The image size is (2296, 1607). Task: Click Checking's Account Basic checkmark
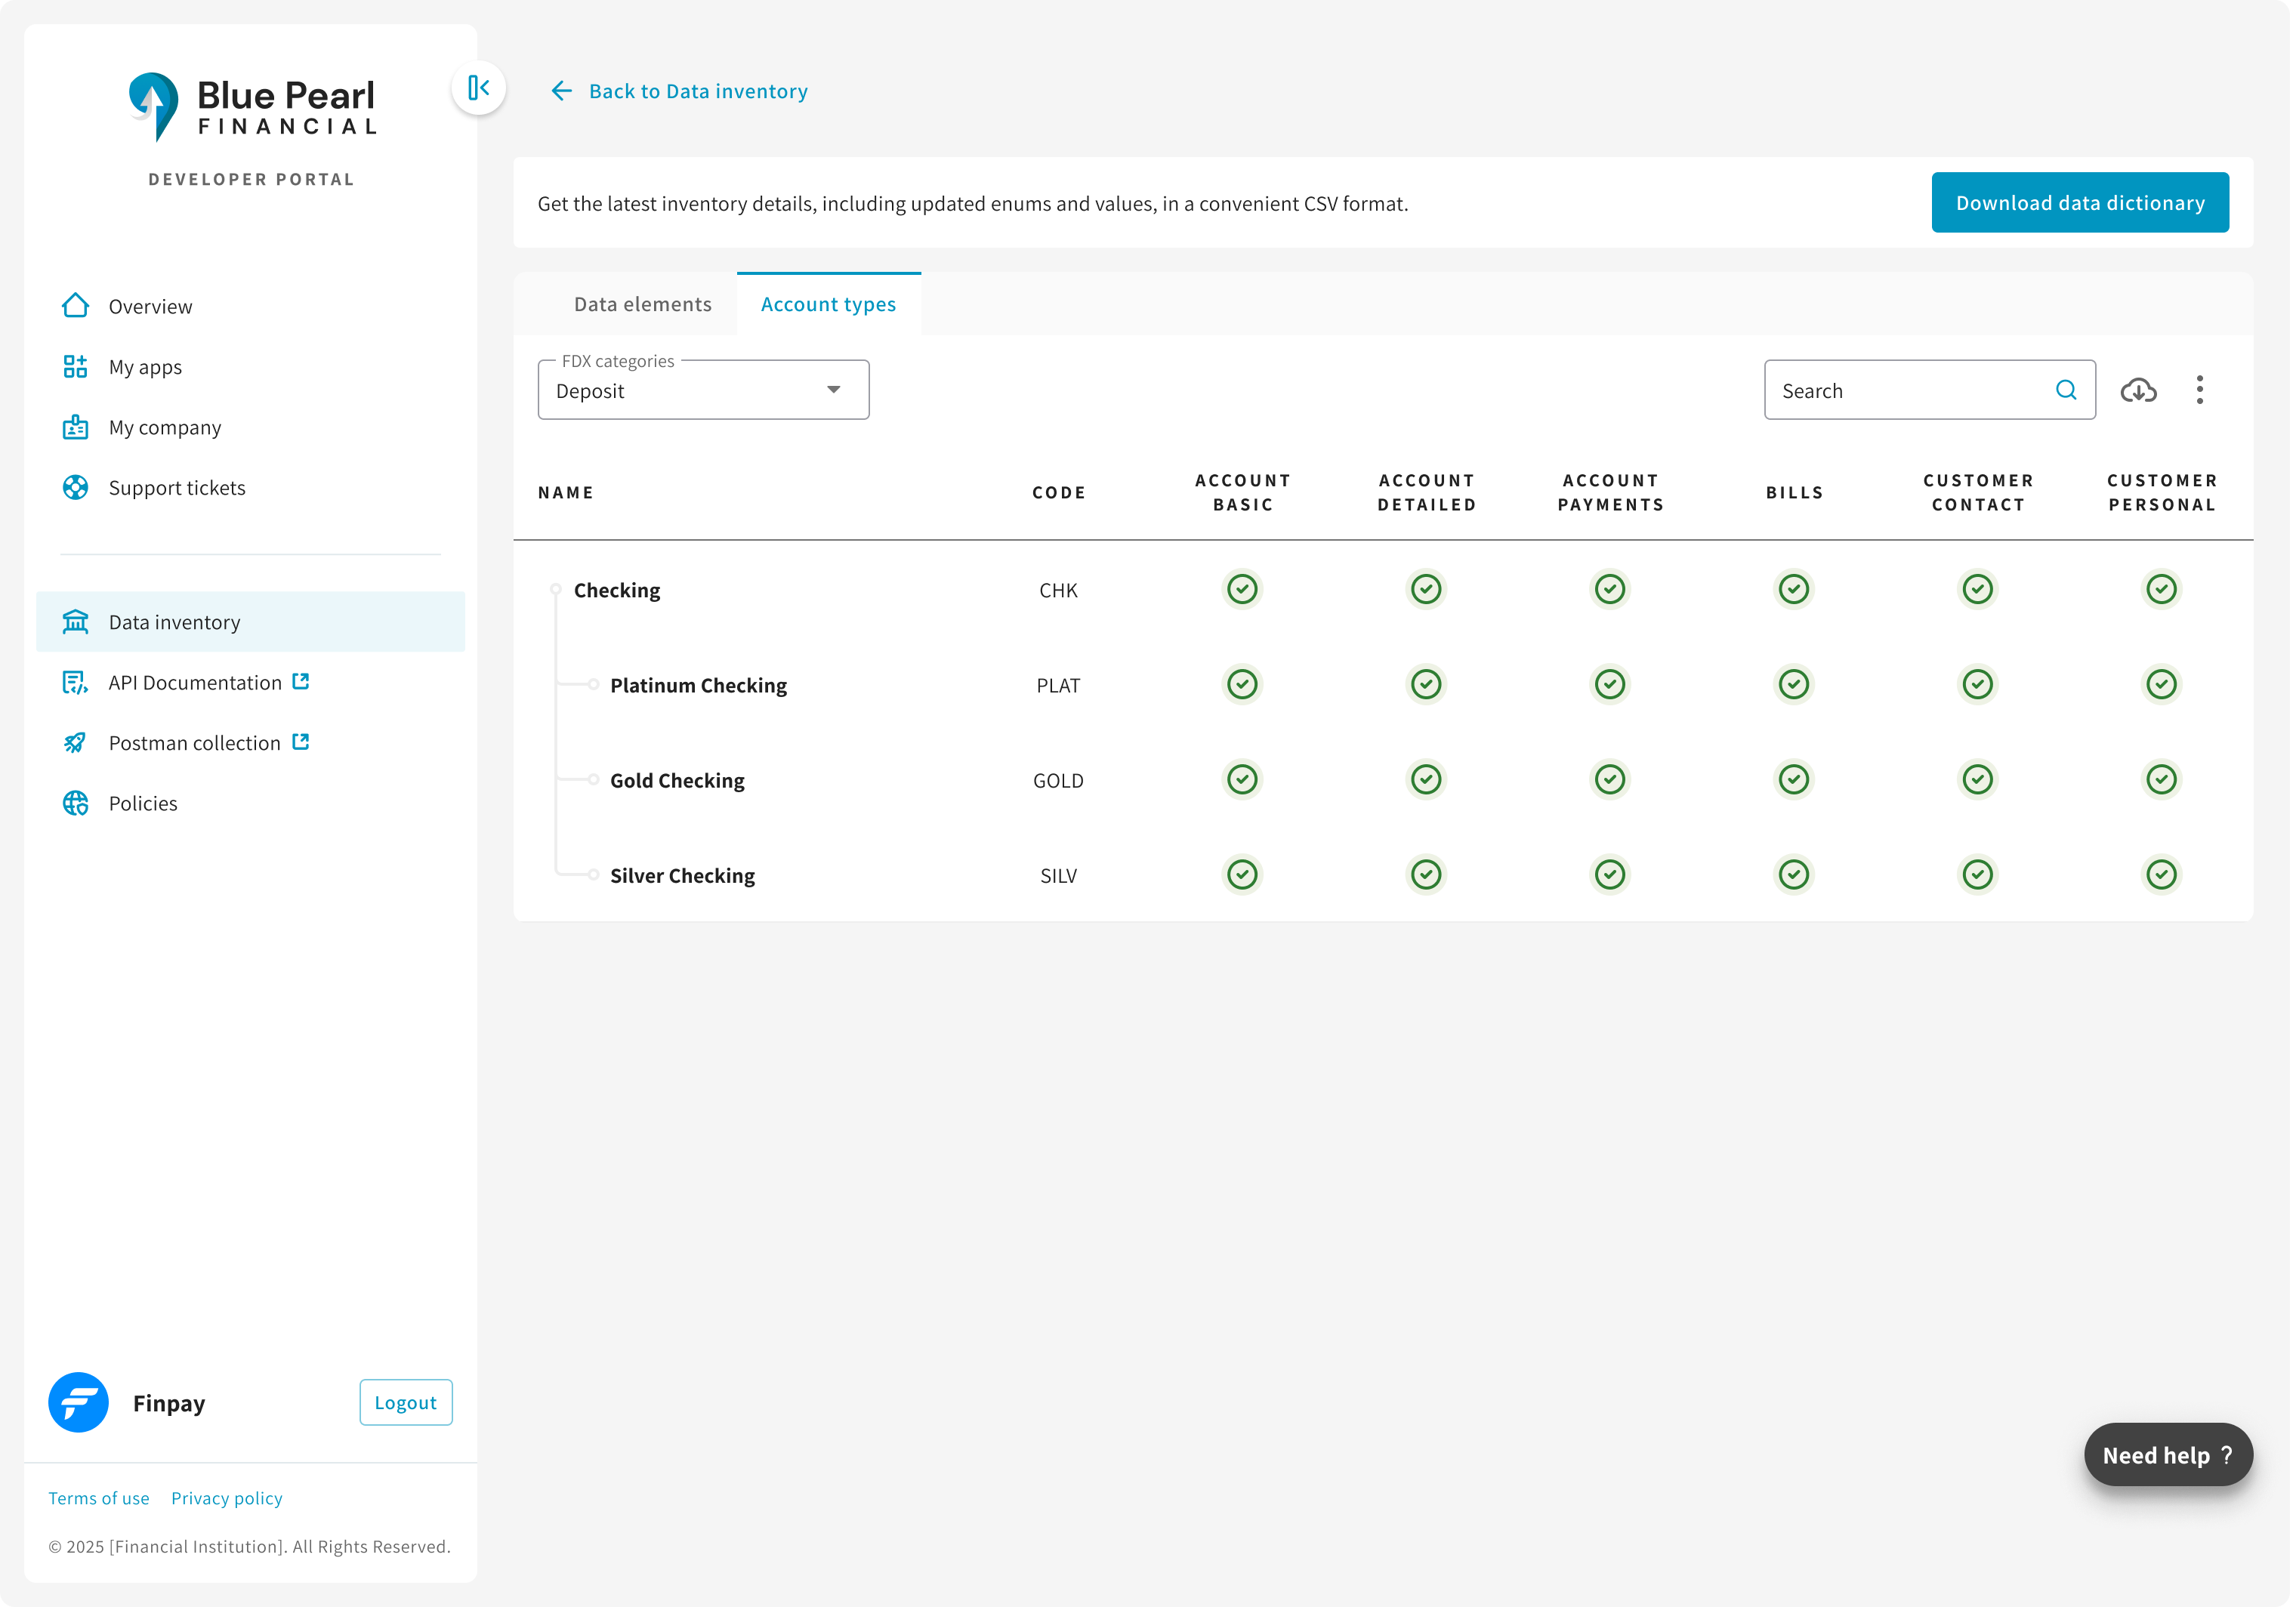[x=1242, y=589]
